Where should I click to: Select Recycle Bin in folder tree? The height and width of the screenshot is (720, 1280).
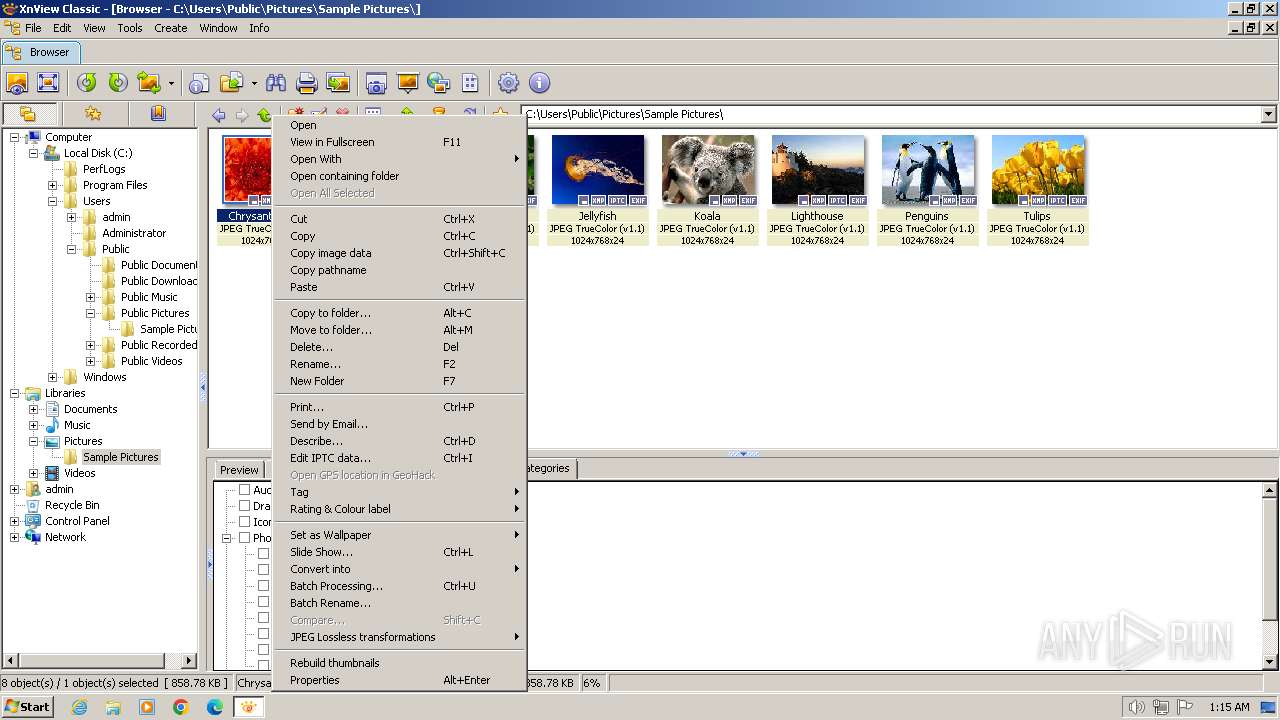(x=72, y=505)
